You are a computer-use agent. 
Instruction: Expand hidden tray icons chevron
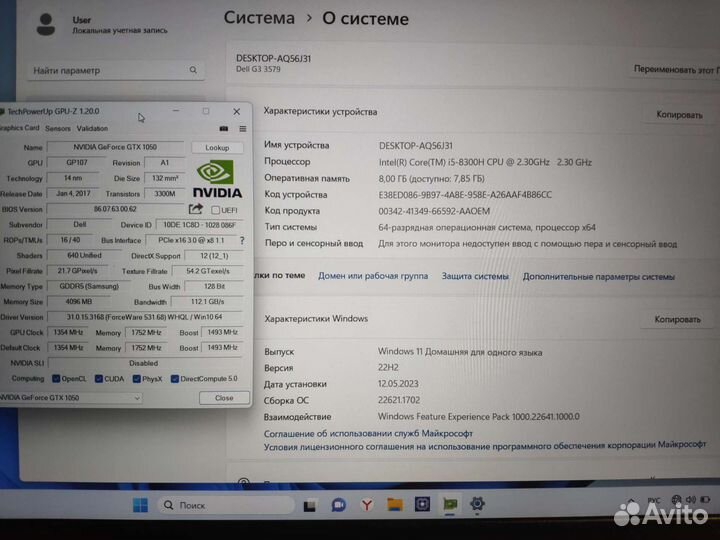(x=631, y=500)
